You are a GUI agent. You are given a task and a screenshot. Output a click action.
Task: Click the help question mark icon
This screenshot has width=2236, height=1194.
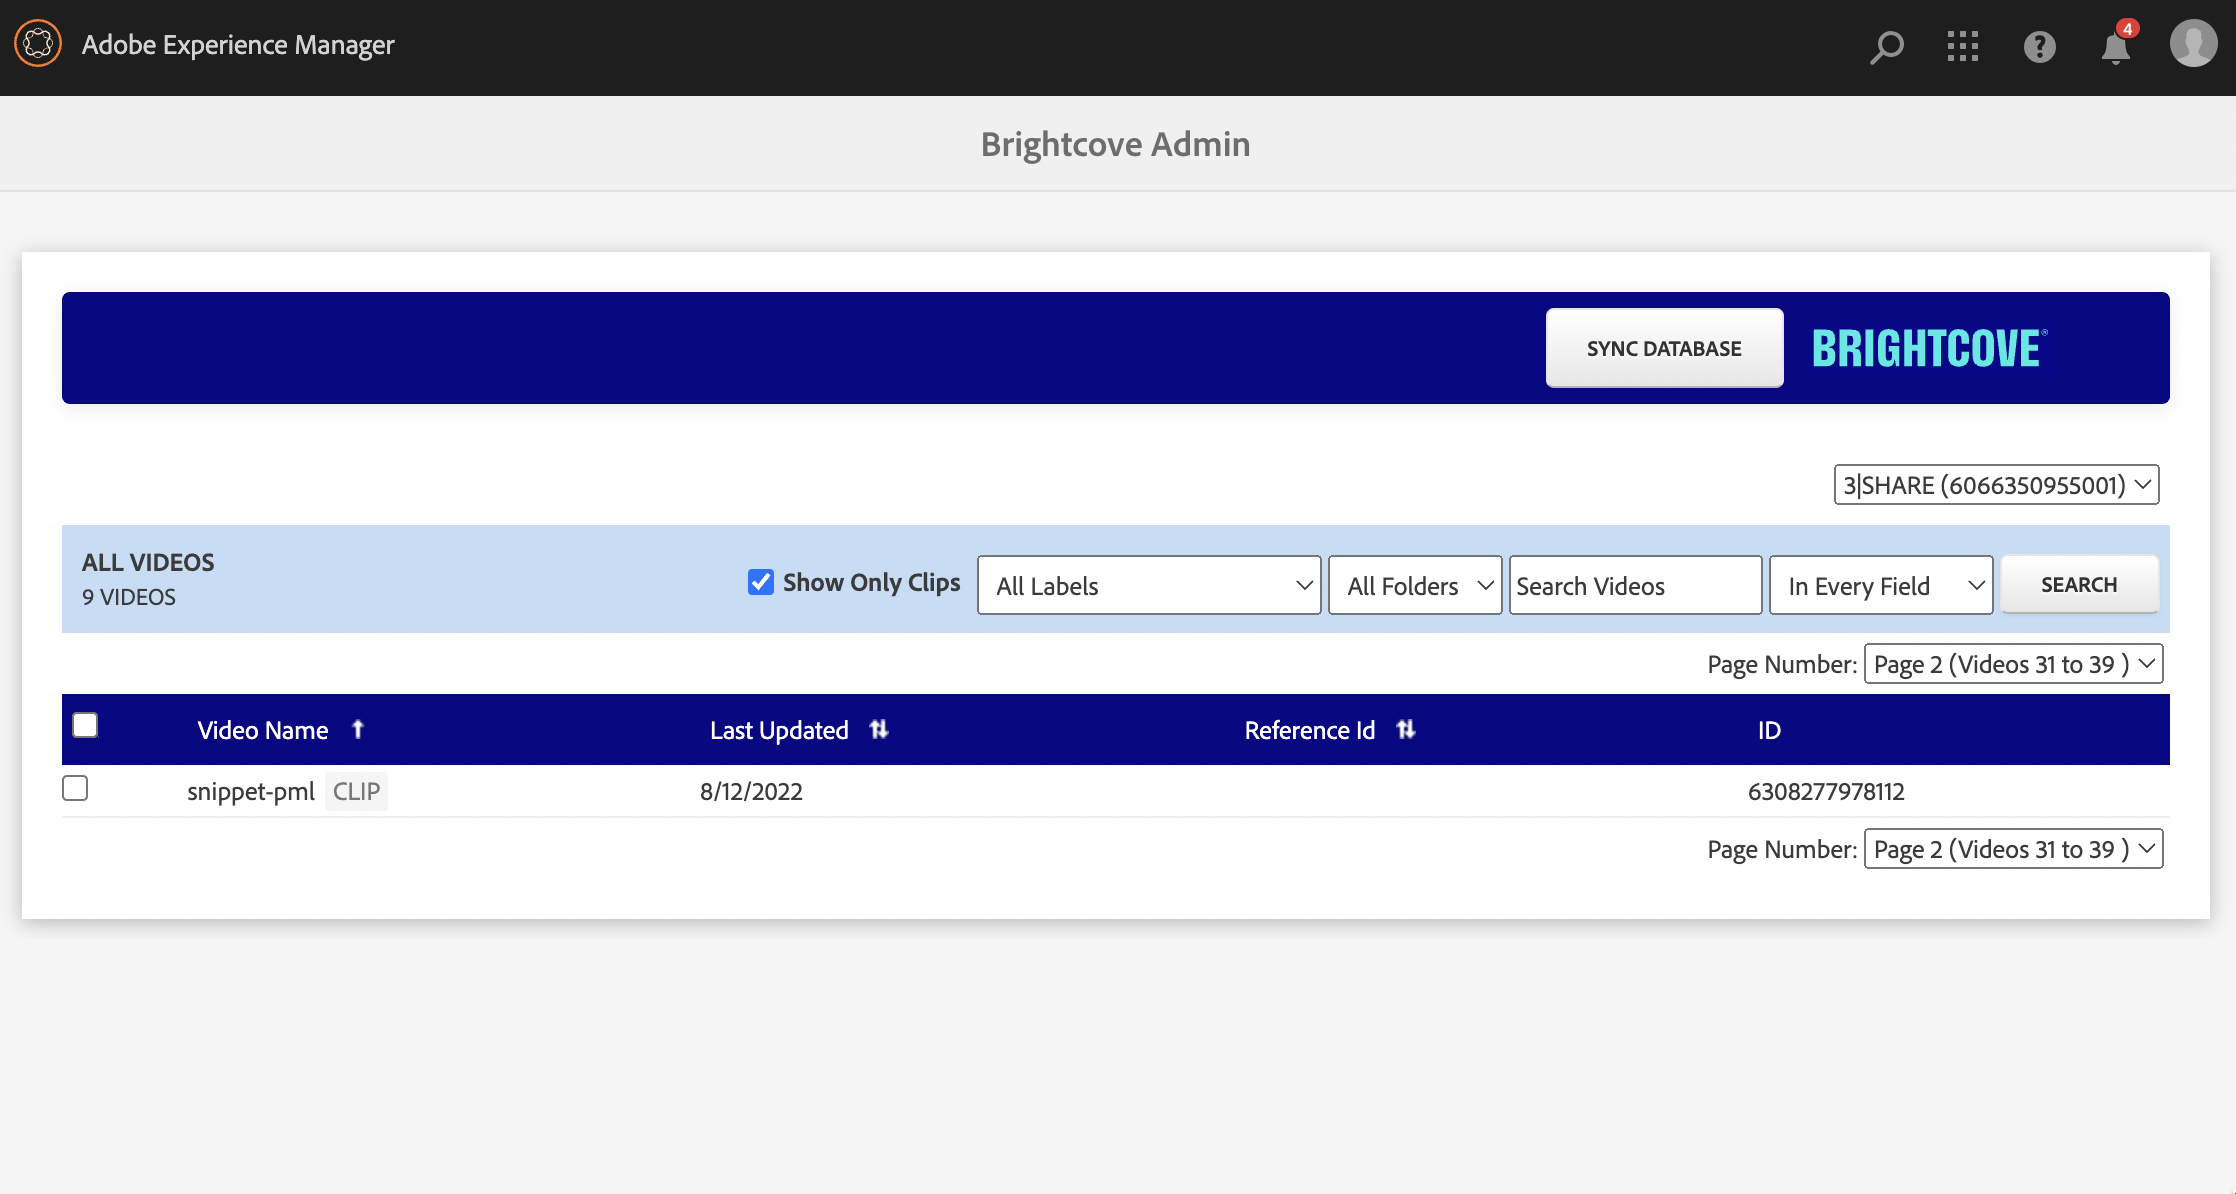tap(2039, 44)
